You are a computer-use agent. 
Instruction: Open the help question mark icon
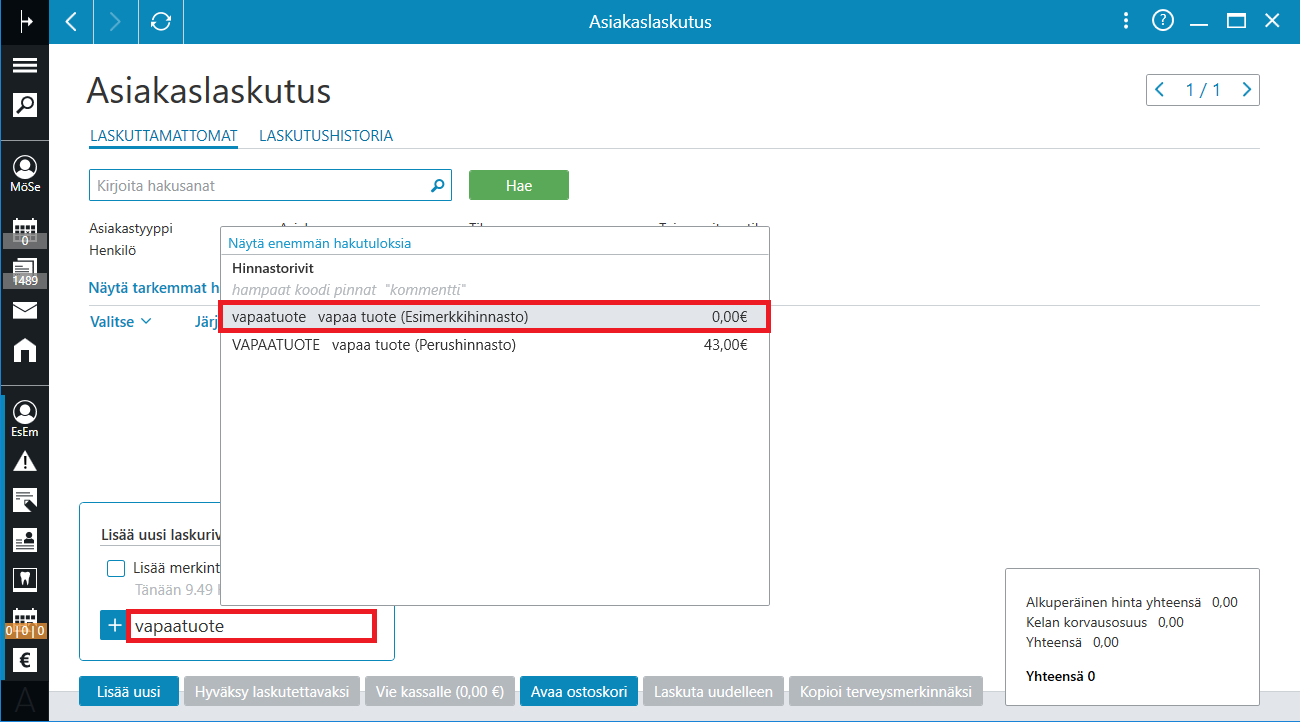click(x=1162, y=21)
